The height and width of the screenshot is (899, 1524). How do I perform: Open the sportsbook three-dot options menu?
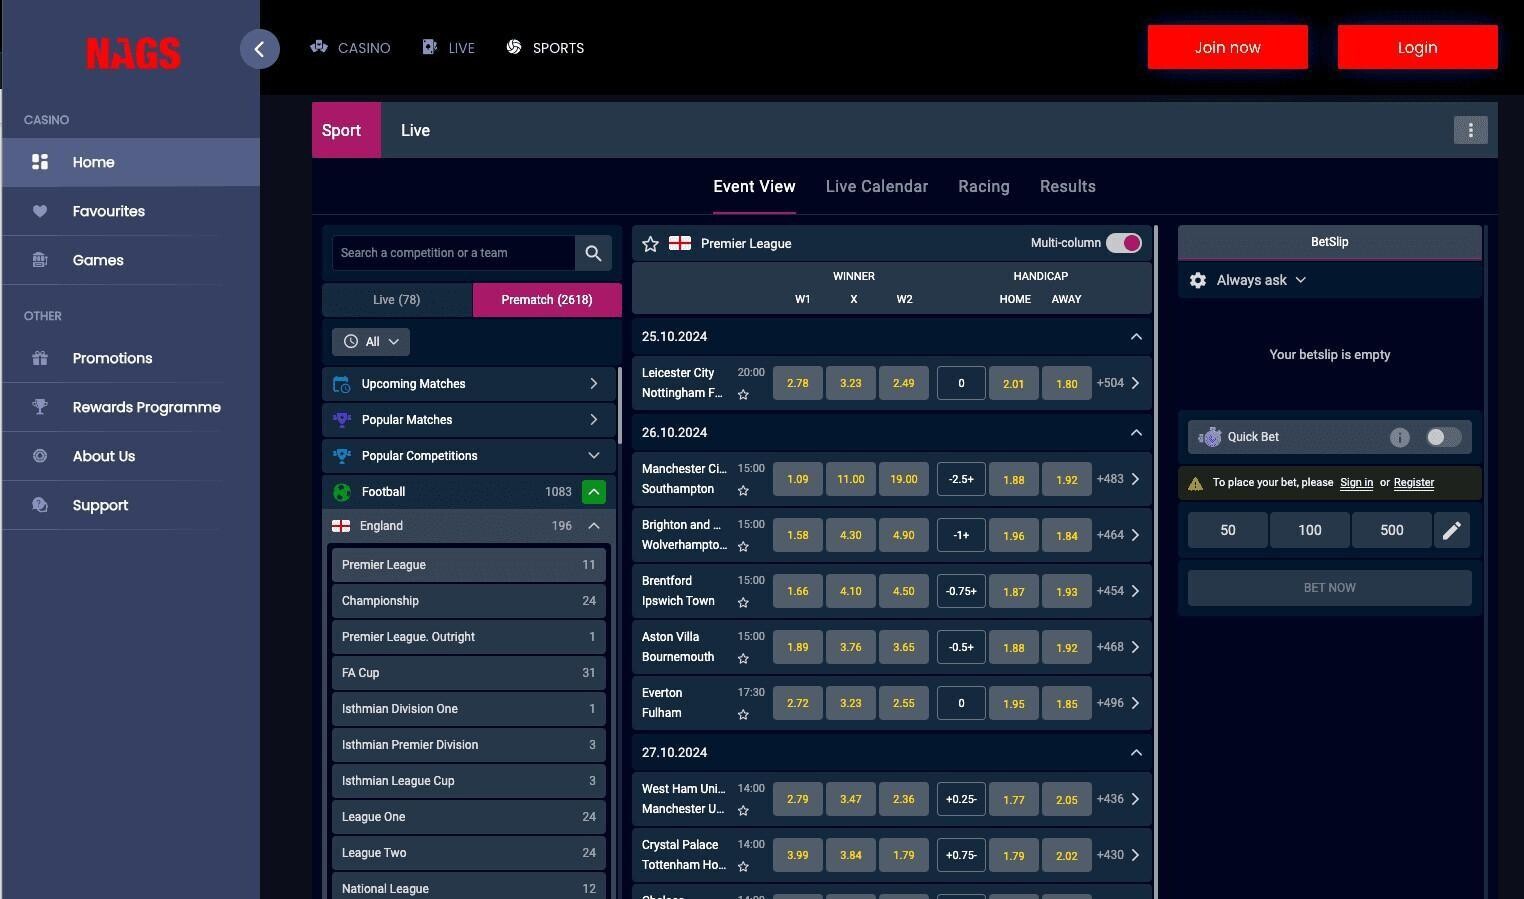[x=1470, y=130]
